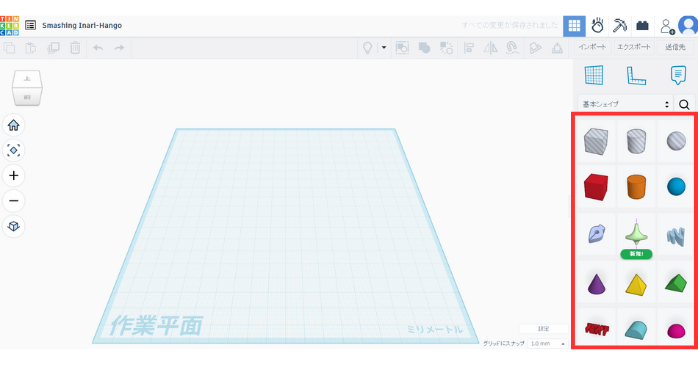Viewport: 698px width, 365px height.
Task: Toggle orthographic perspective view cube icon
Action: pos(13,226)
